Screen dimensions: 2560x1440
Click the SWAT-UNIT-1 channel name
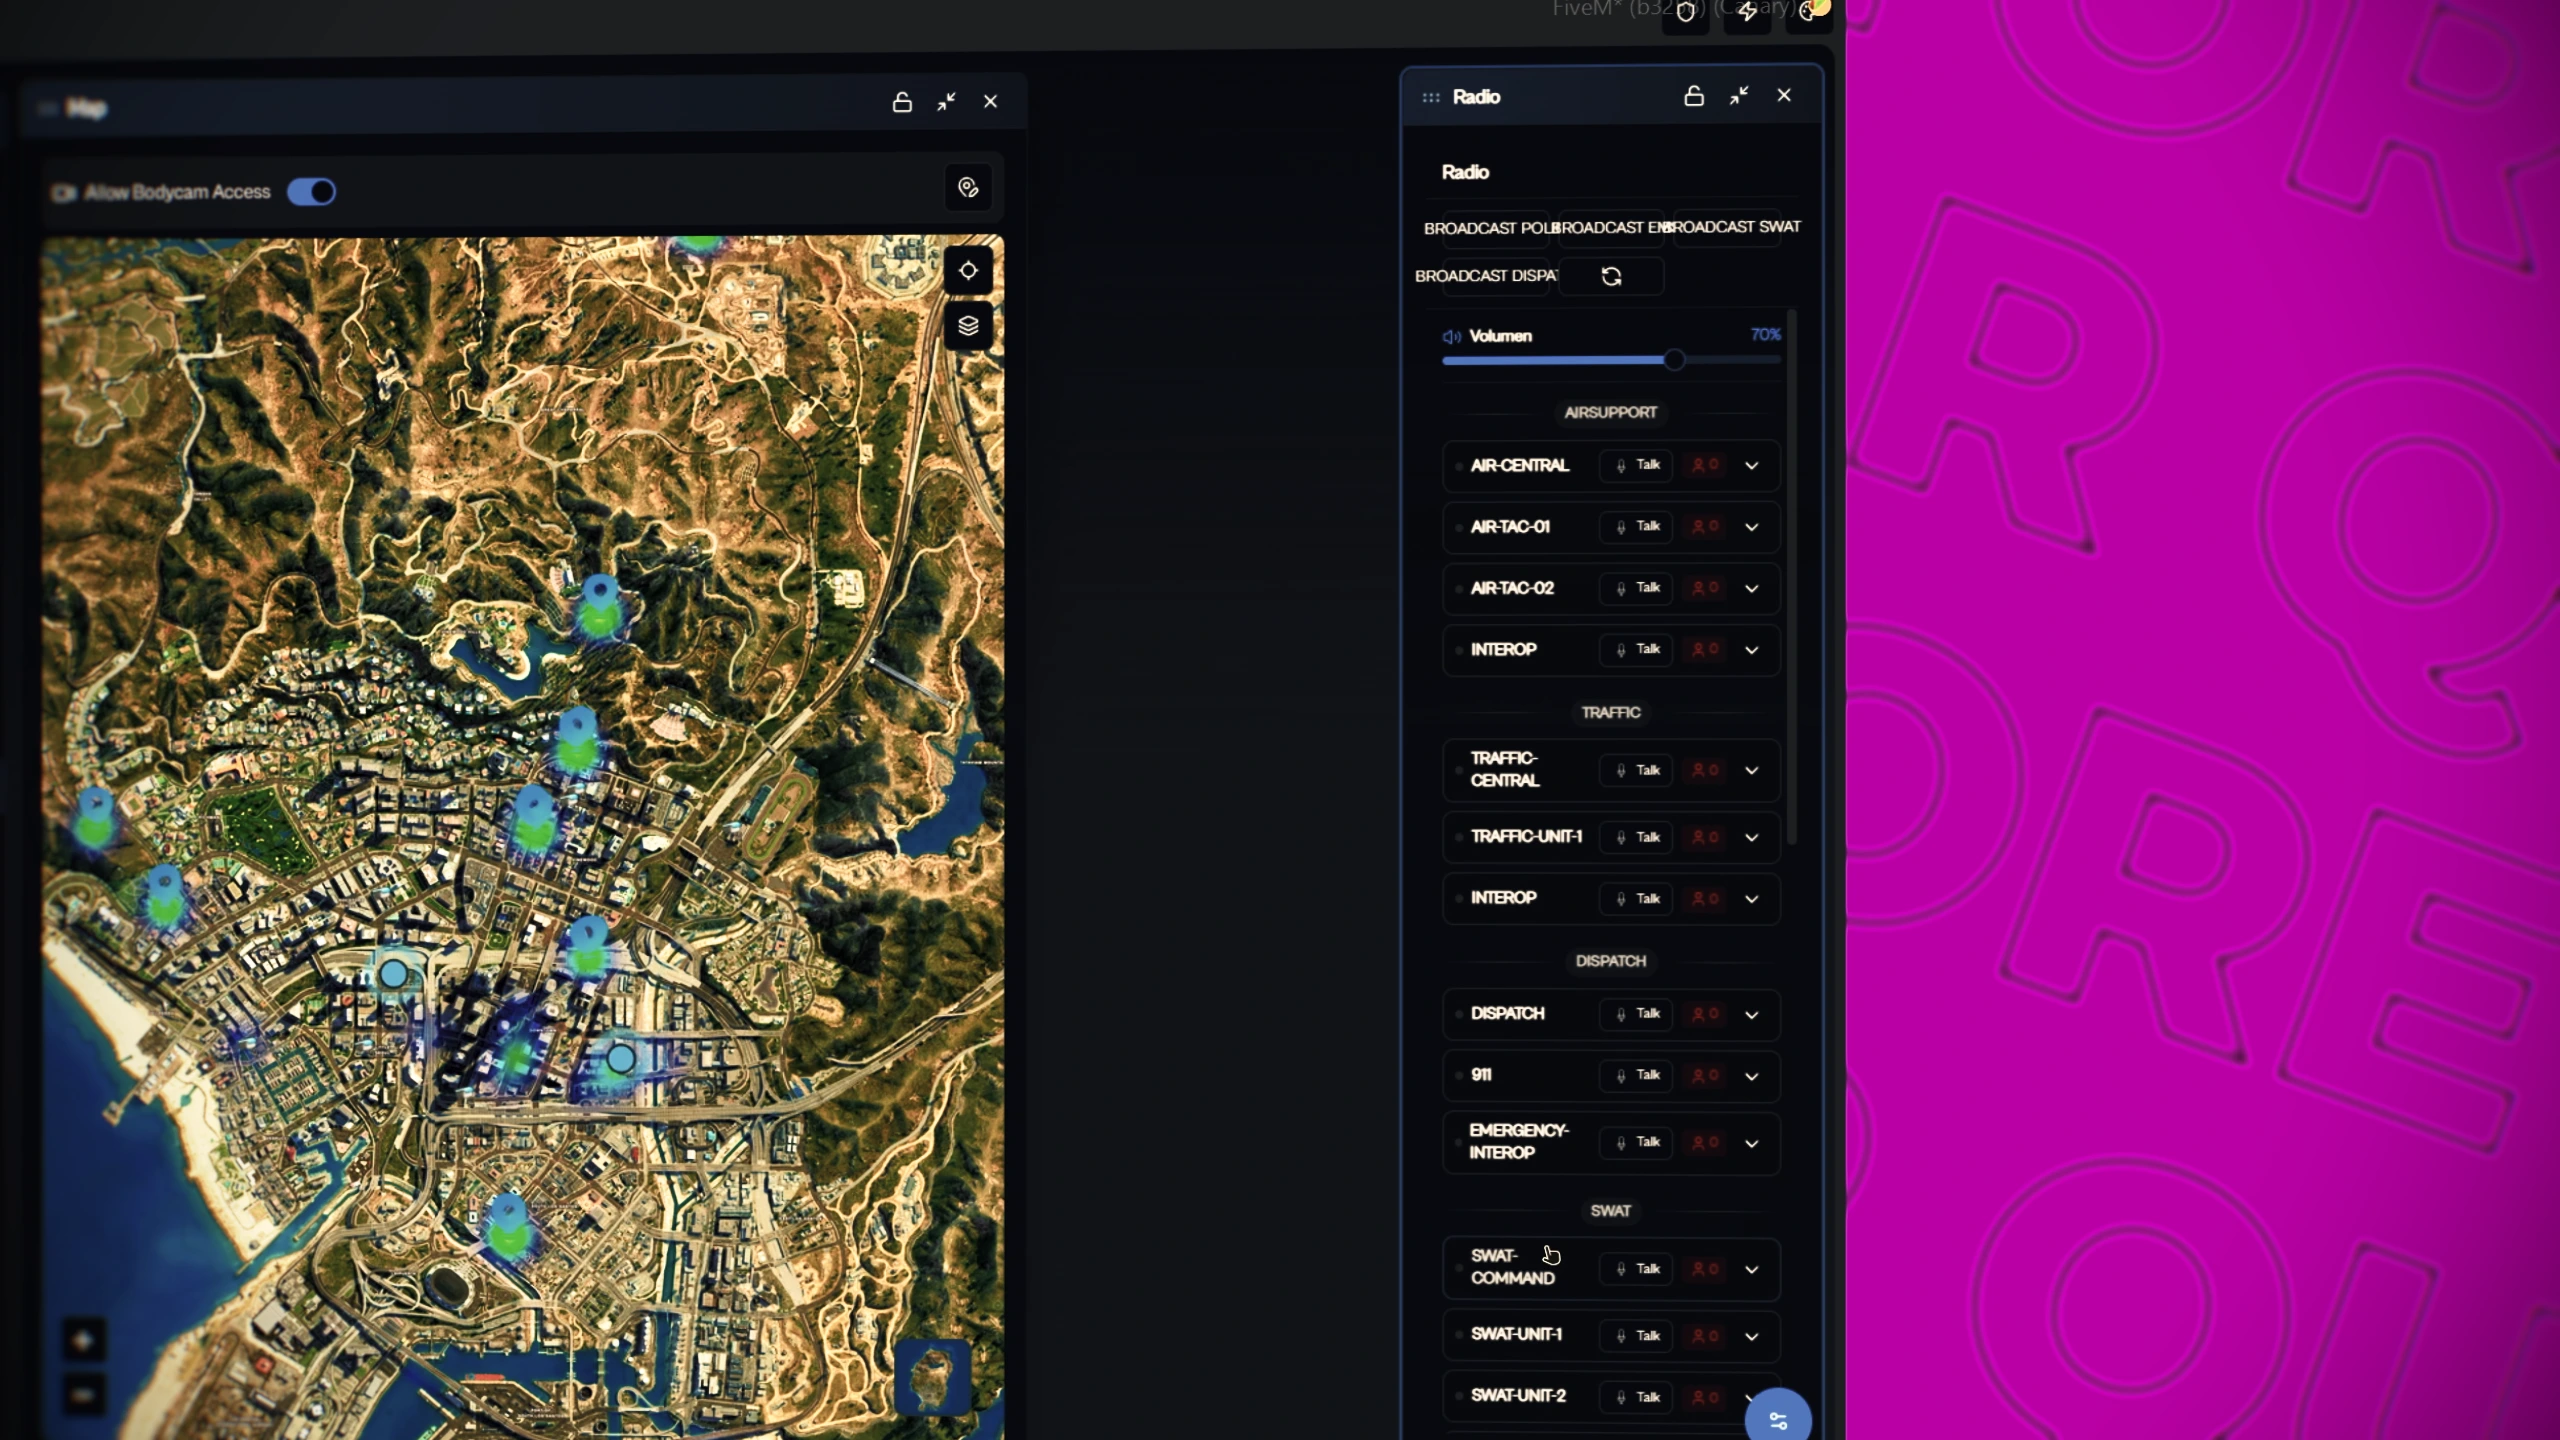1516,1335
